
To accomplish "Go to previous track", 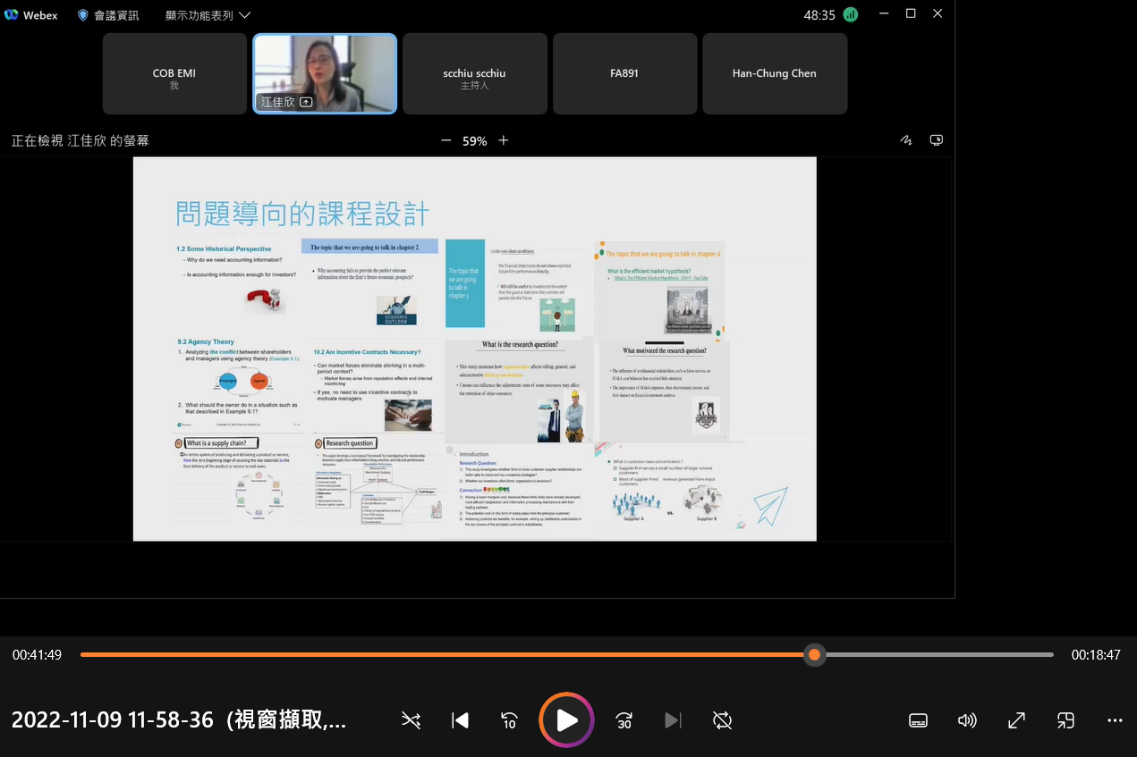I will click(x=460, y=720).
